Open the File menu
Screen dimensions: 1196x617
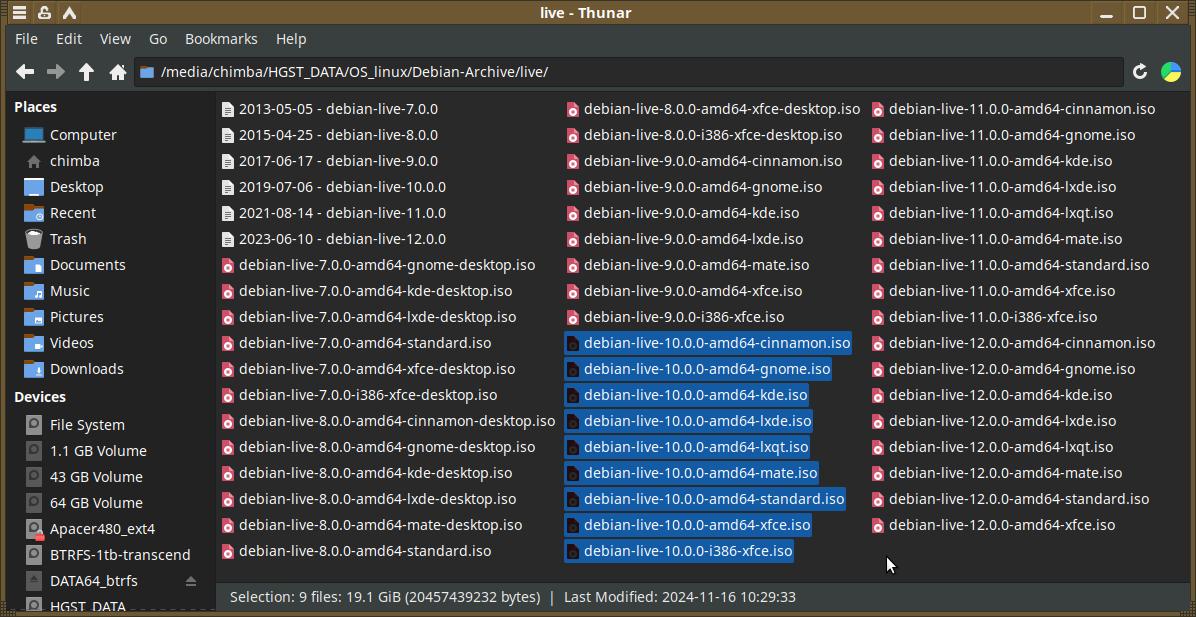26,39
